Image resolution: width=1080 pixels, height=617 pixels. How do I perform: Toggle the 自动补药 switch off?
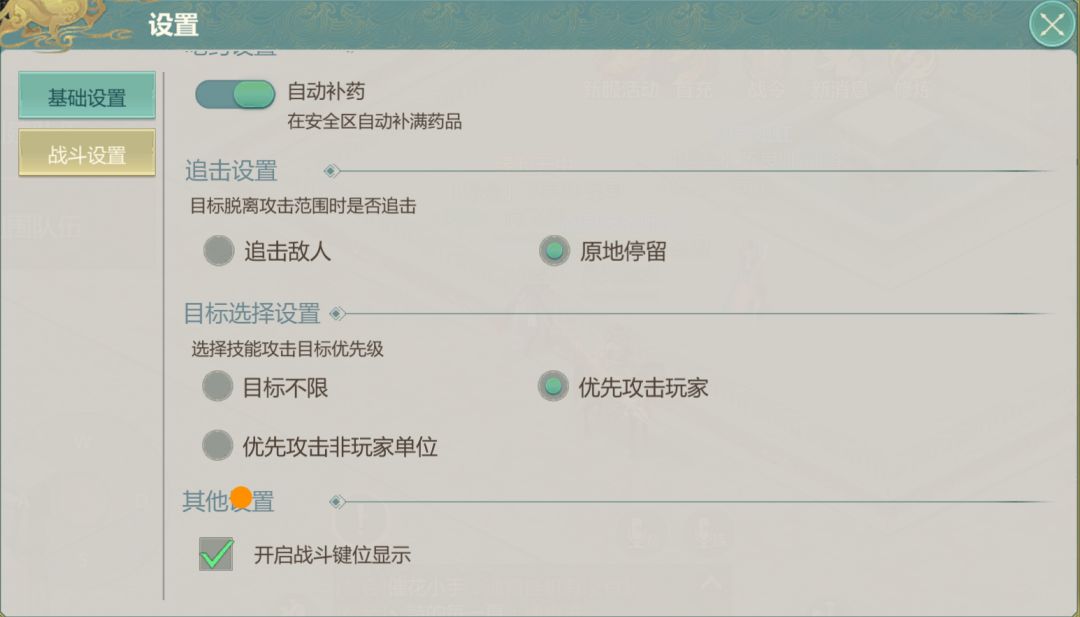(235, 94)
